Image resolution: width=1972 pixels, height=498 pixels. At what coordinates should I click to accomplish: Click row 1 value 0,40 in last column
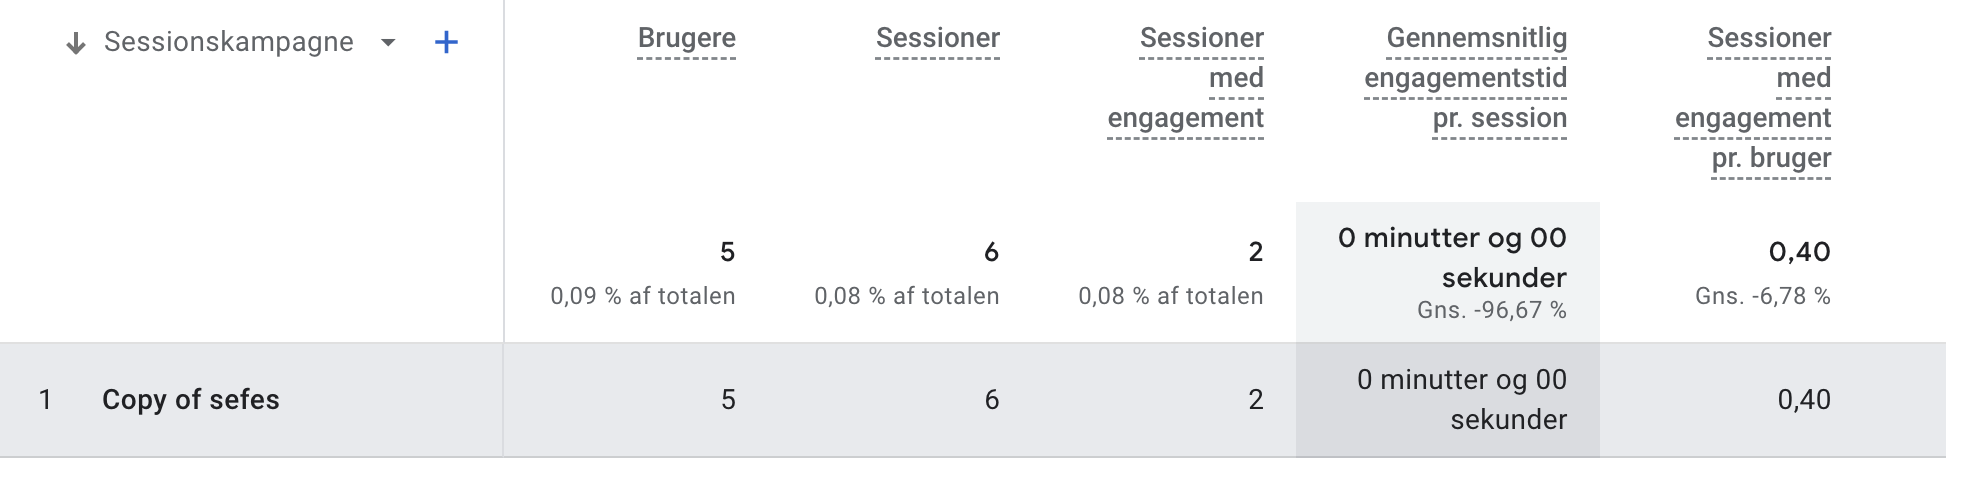1803,400
